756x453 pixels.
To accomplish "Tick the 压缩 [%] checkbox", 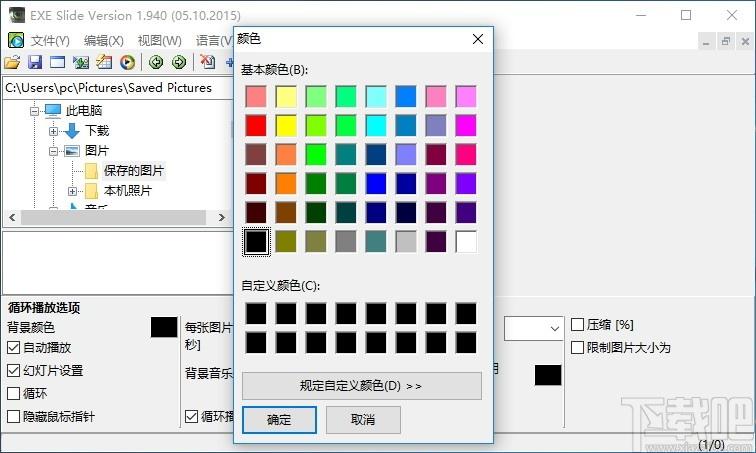I will click(577, 325).
